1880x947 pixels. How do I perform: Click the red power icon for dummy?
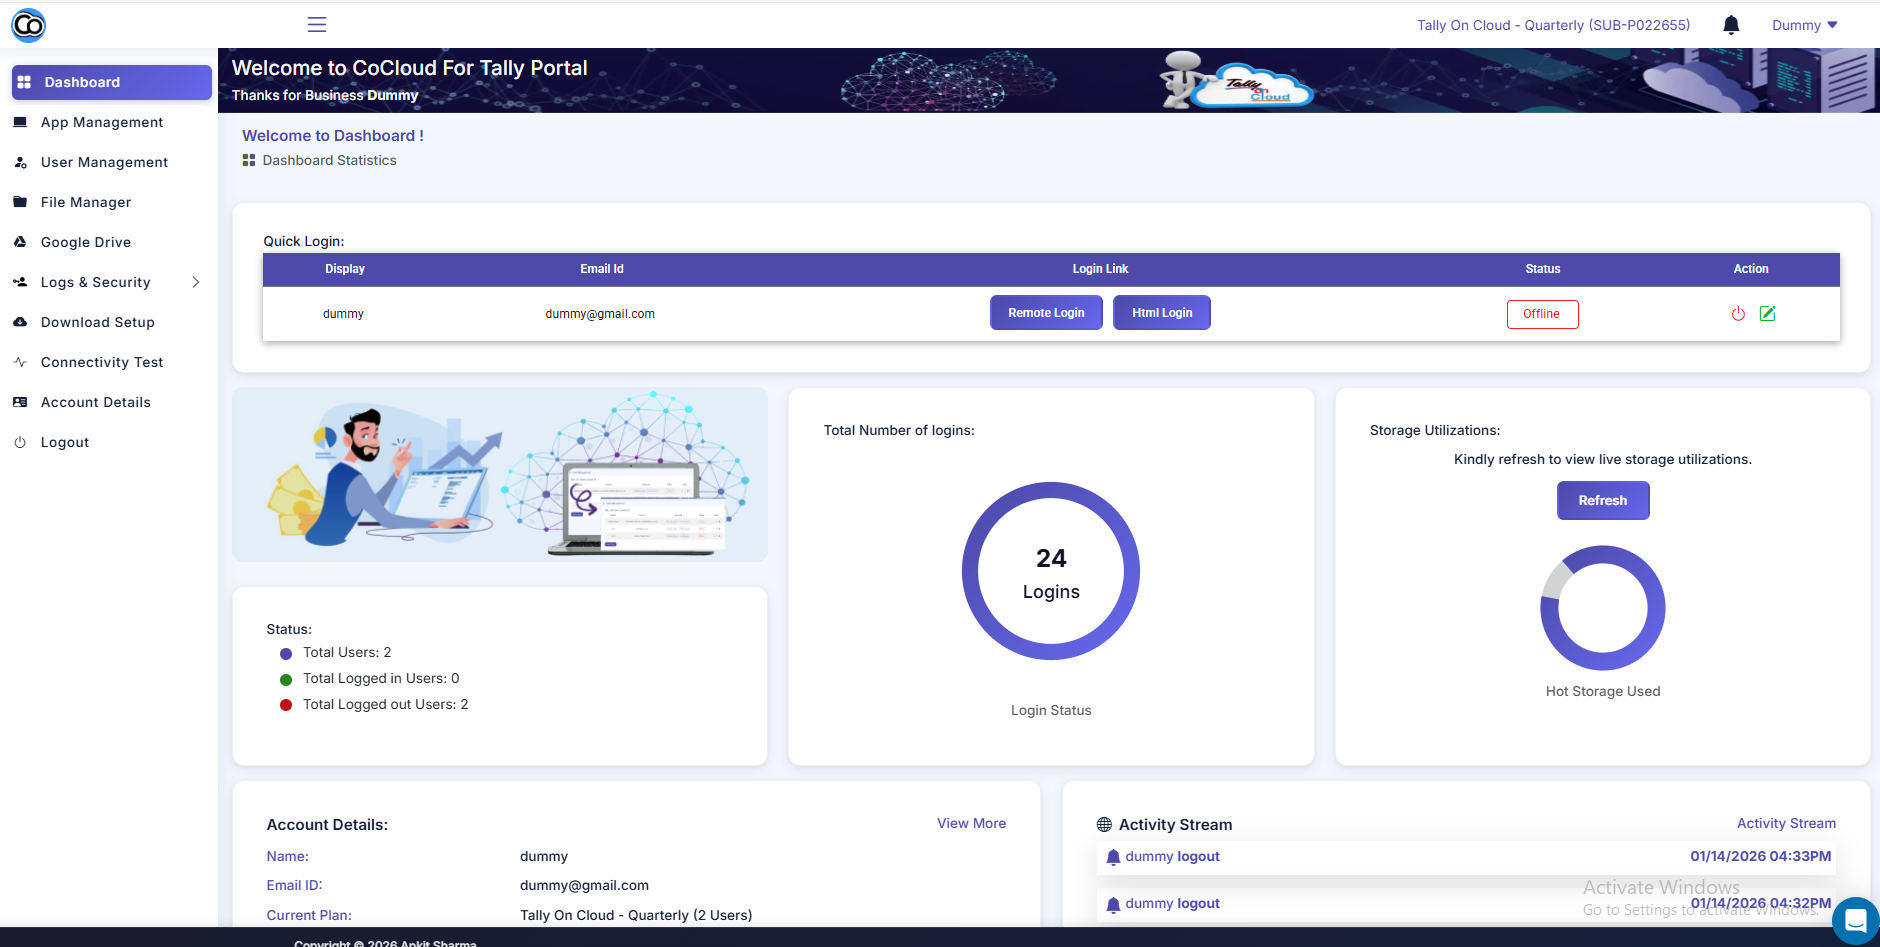(x=1738, y=314)
